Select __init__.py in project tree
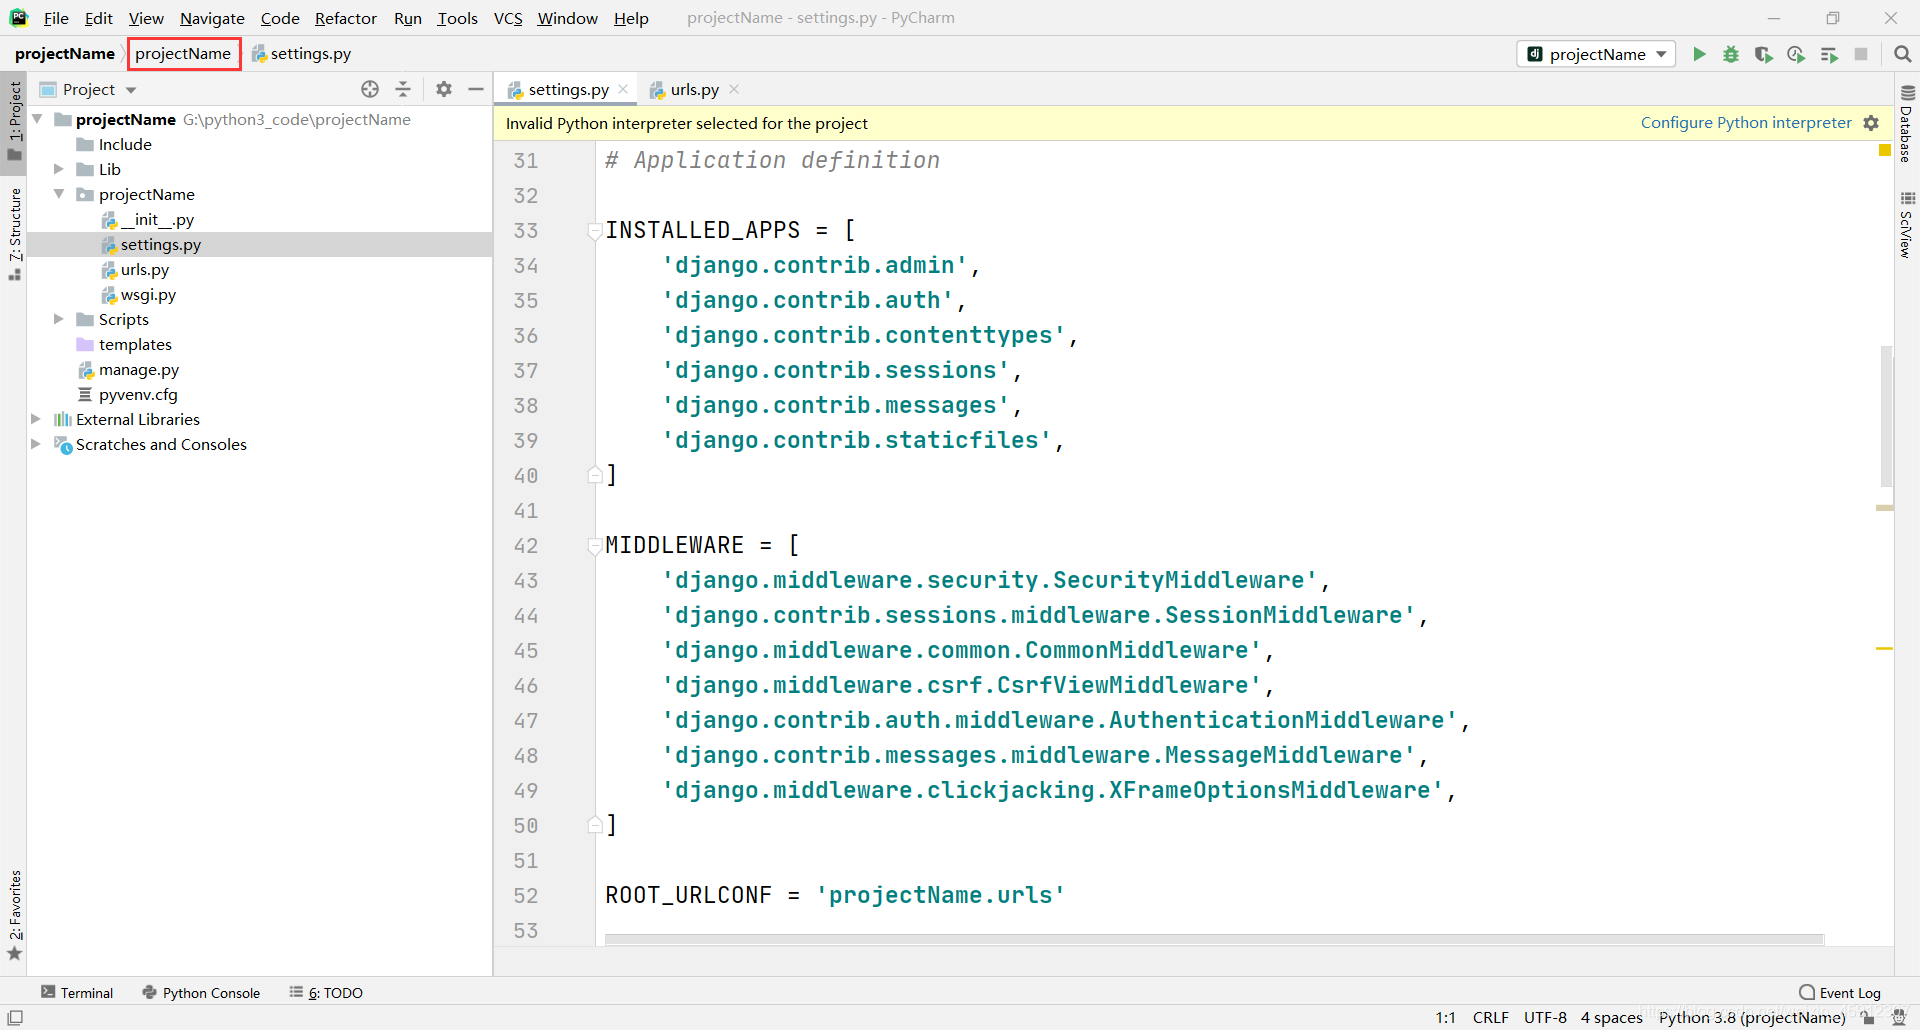The image size is (1920, 1030). [148, 219]
